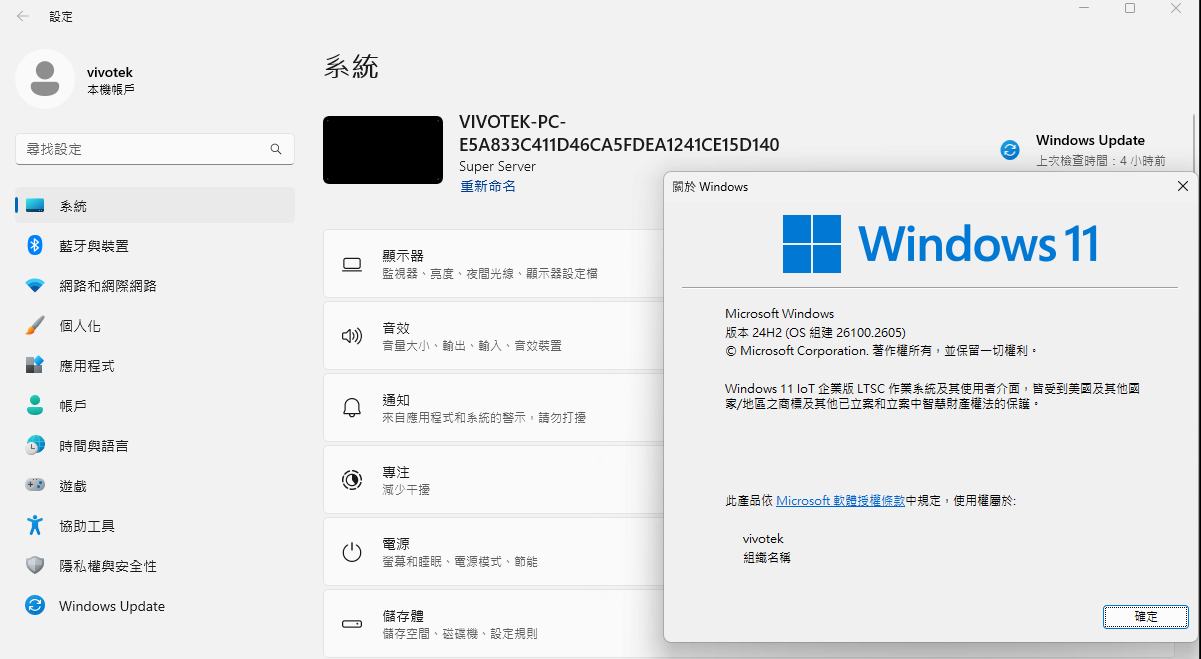This screenshot has width=1201, height=659.
Task: Open 藍牙與裝置 settings category
Action: click(x=155, y=246)
